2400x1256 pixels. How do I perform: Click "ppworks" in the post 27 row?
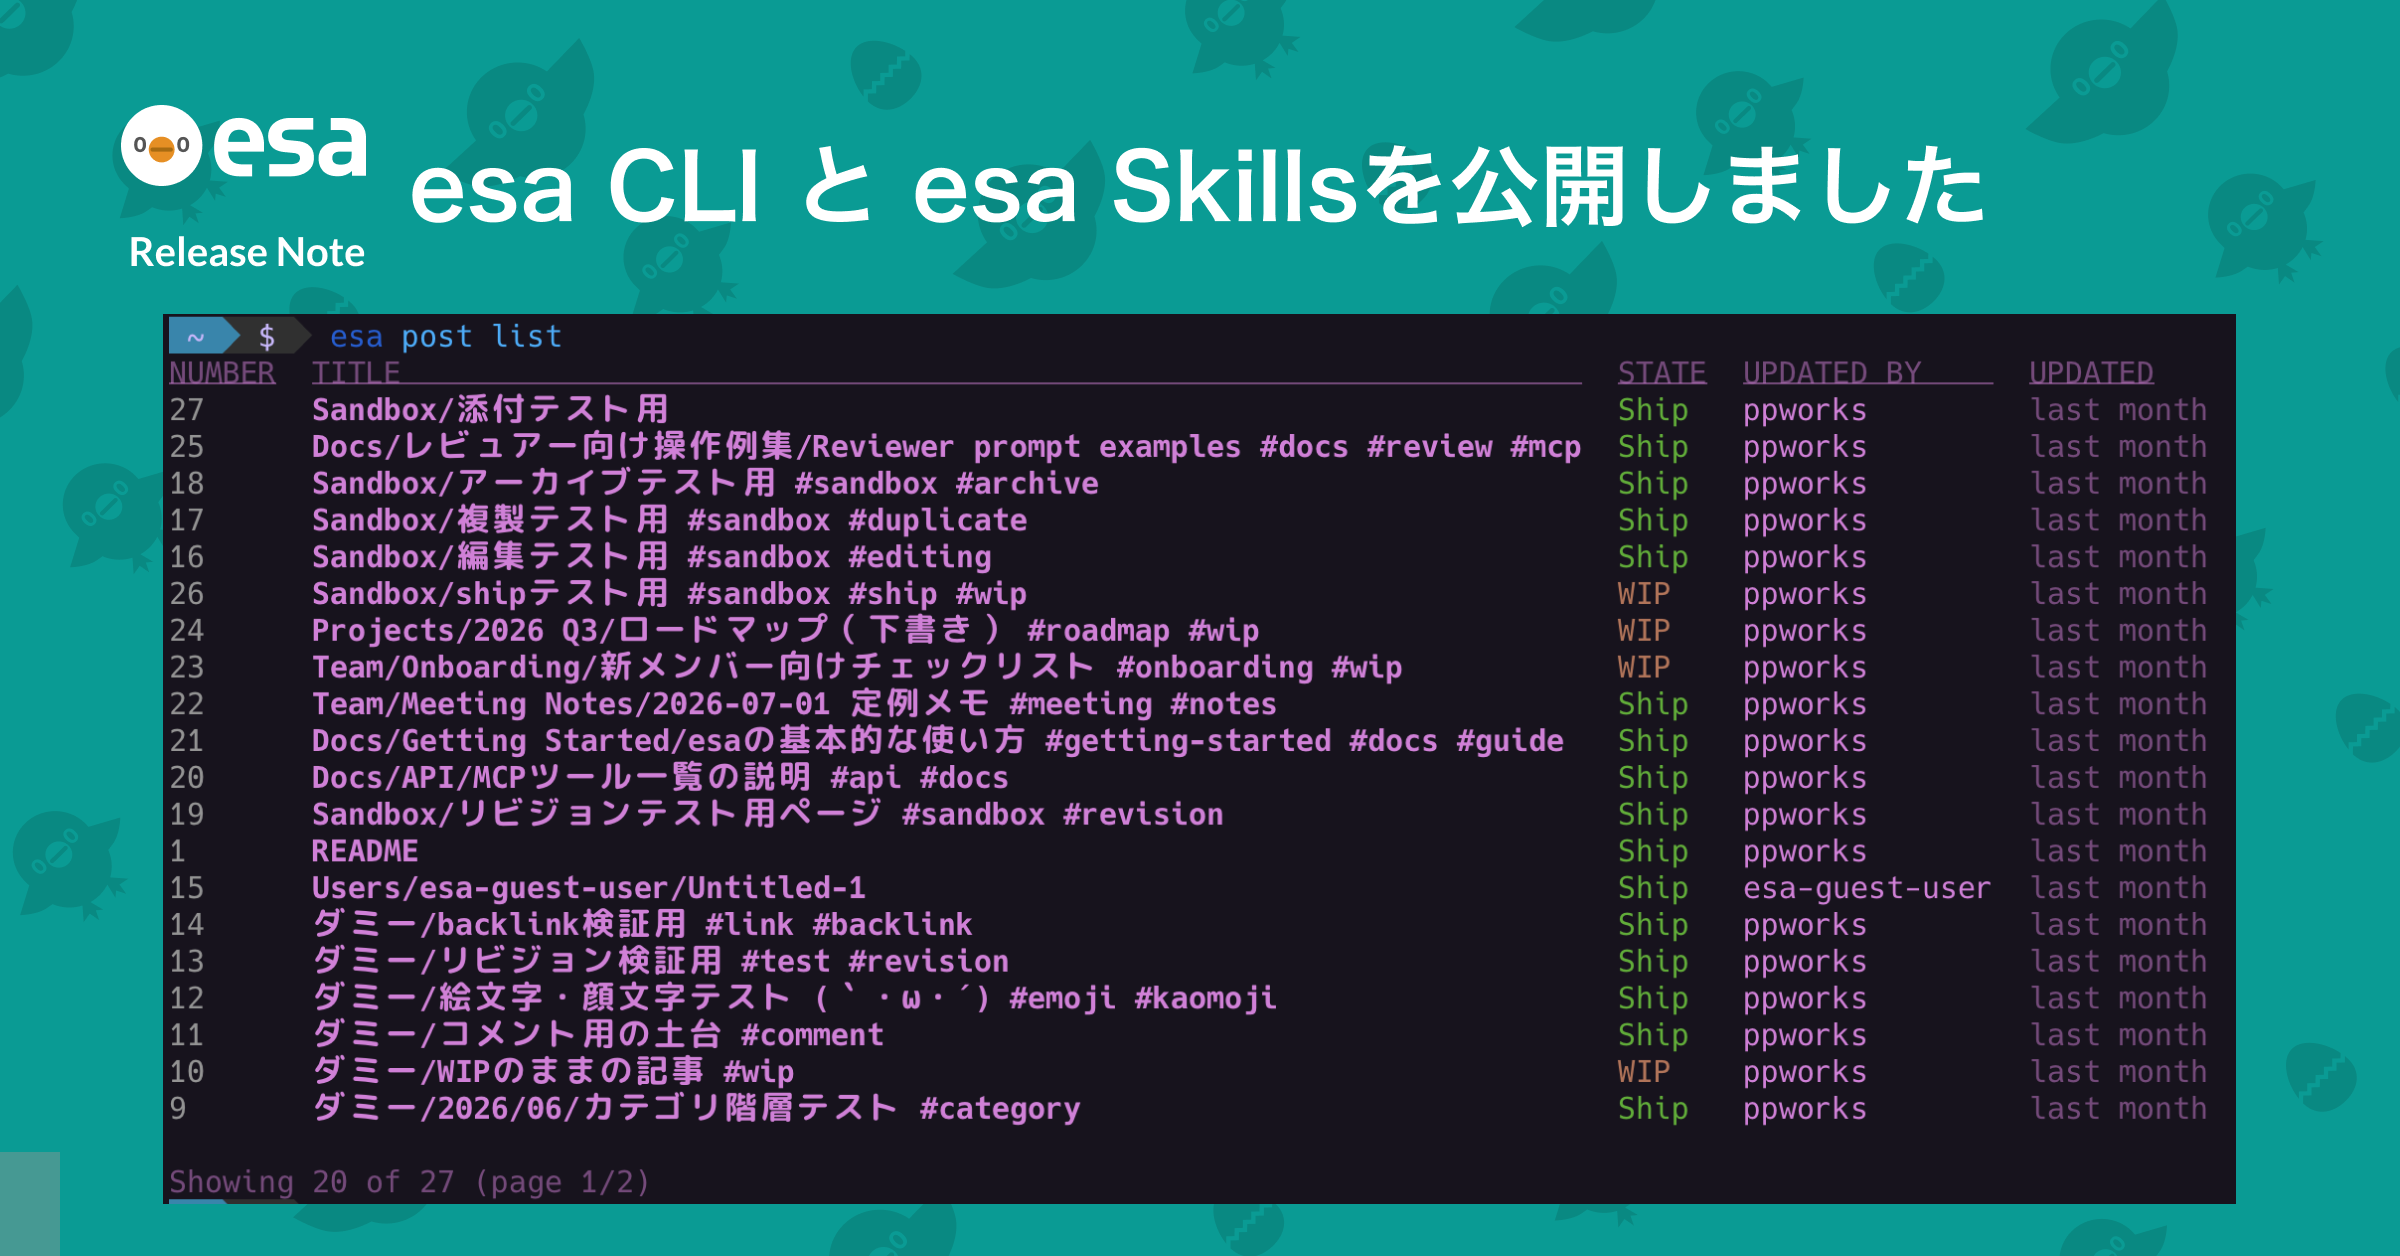(1805, 410)
